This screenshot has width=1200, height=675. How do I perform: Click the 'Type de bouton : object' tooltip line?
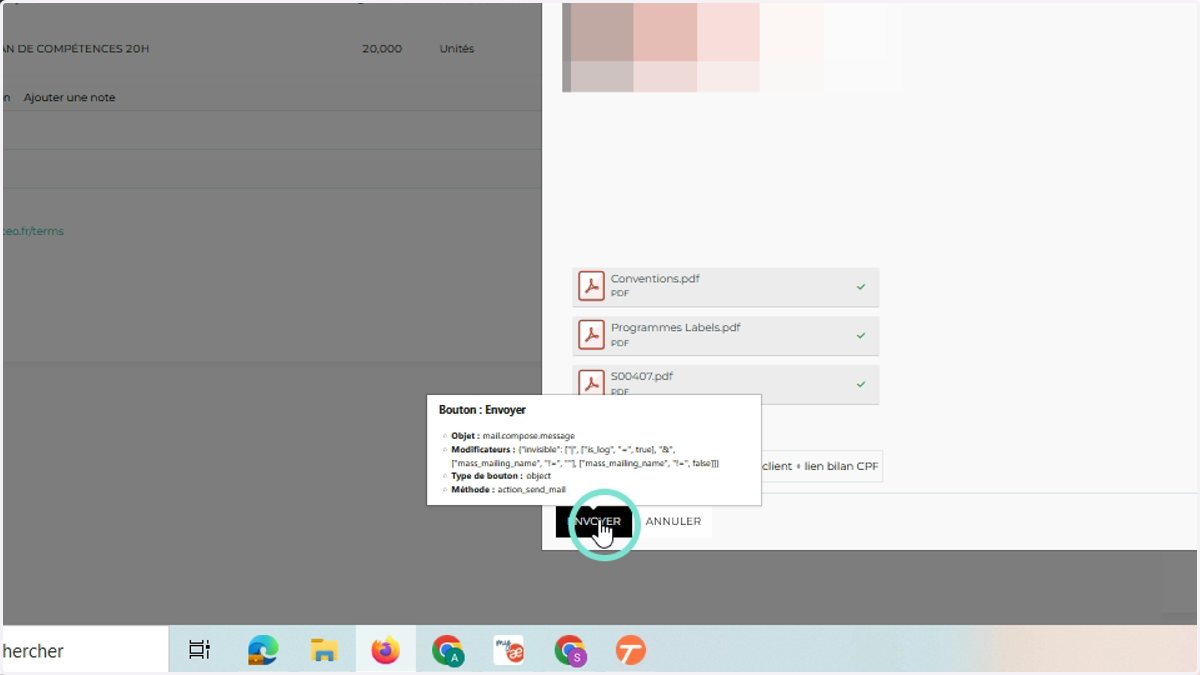(x=501, y=476)
